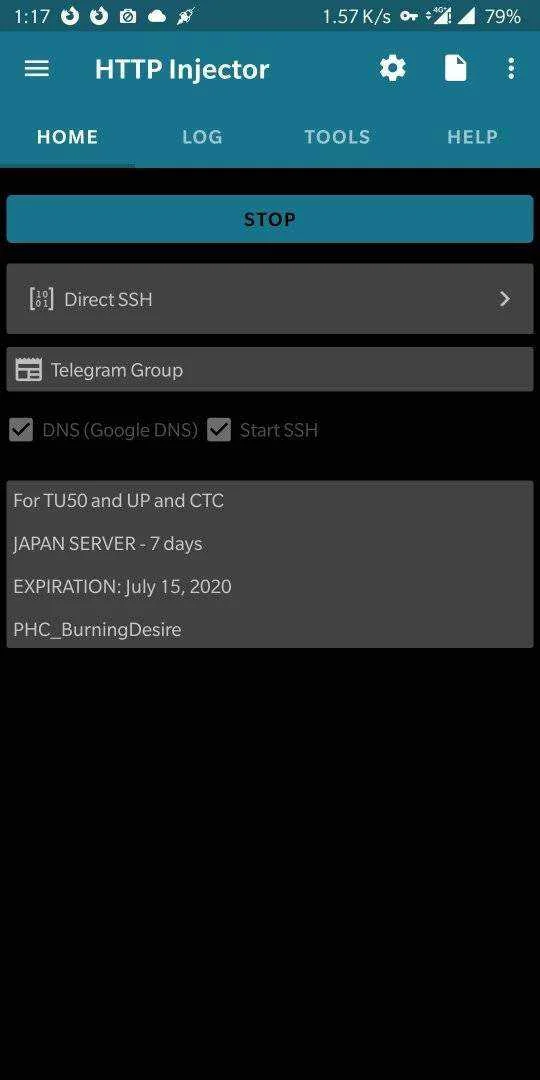Open the hamburger navigation menu

point(37,68)
